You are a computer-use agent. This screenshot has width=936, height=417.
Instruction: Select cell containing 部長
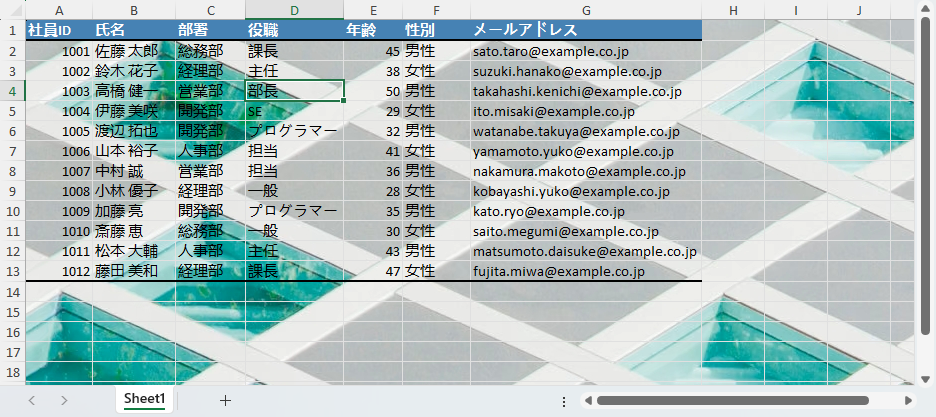(x=294, y=91)
